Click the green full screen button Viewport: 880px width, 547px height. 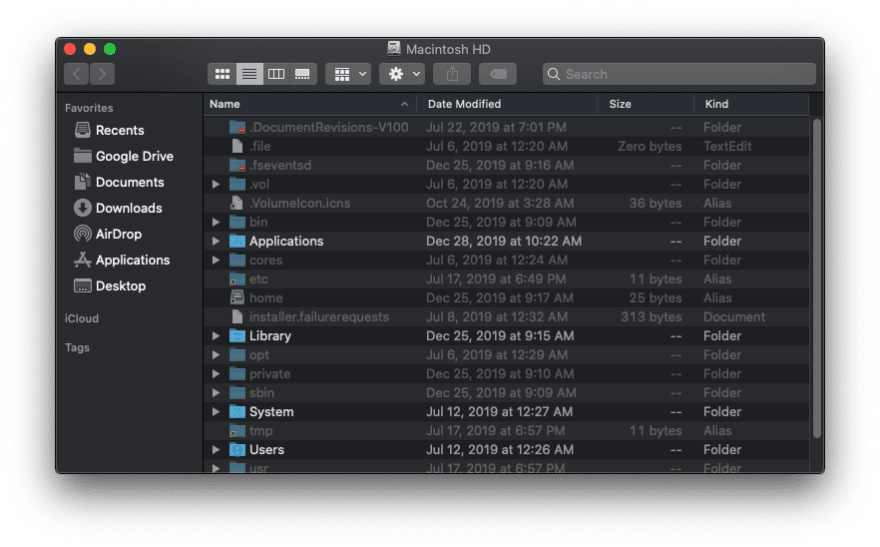110,49
